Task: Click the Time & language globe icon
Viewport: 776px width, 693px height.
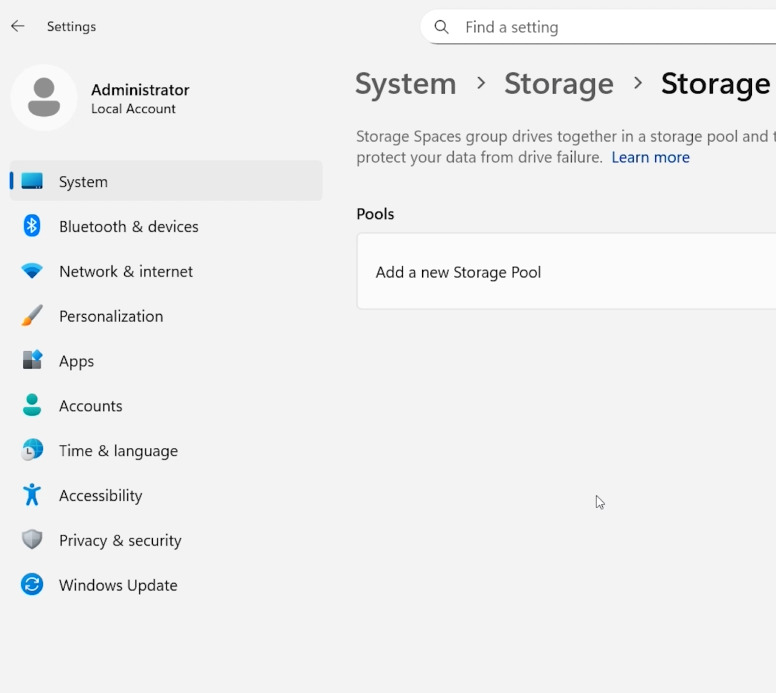Action: pyautogui.click(x=32, y=449)
